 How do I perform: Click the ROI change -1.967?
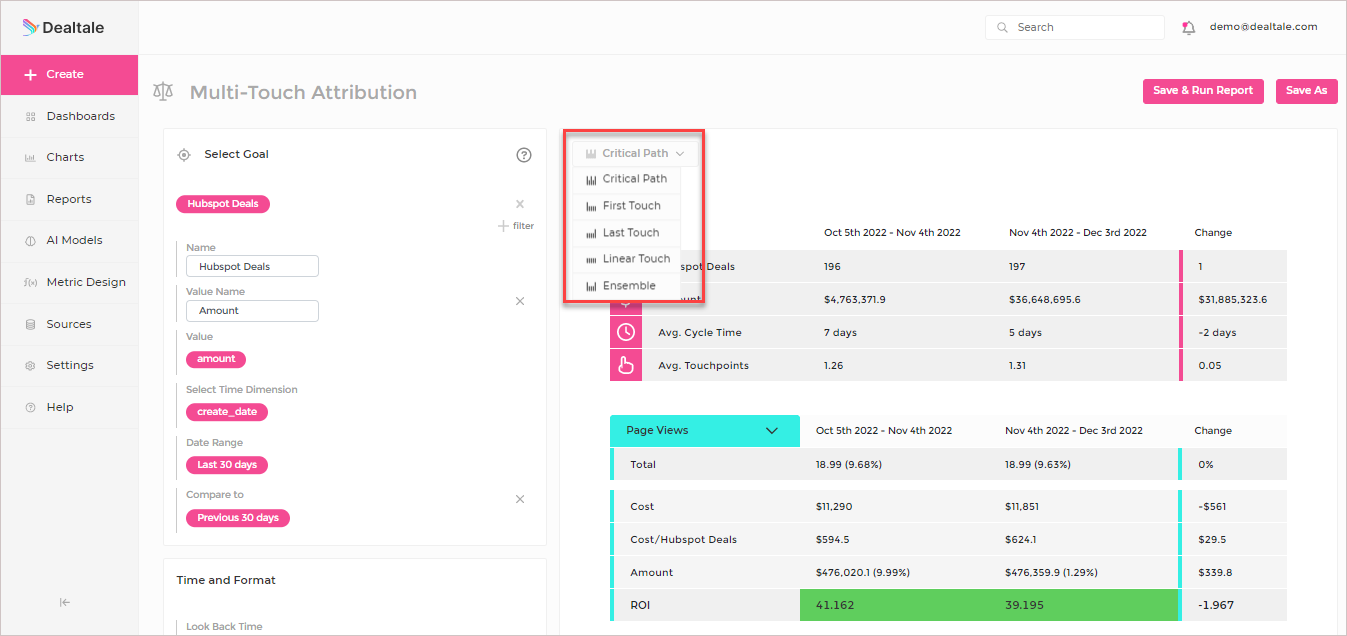point(1216,606)
